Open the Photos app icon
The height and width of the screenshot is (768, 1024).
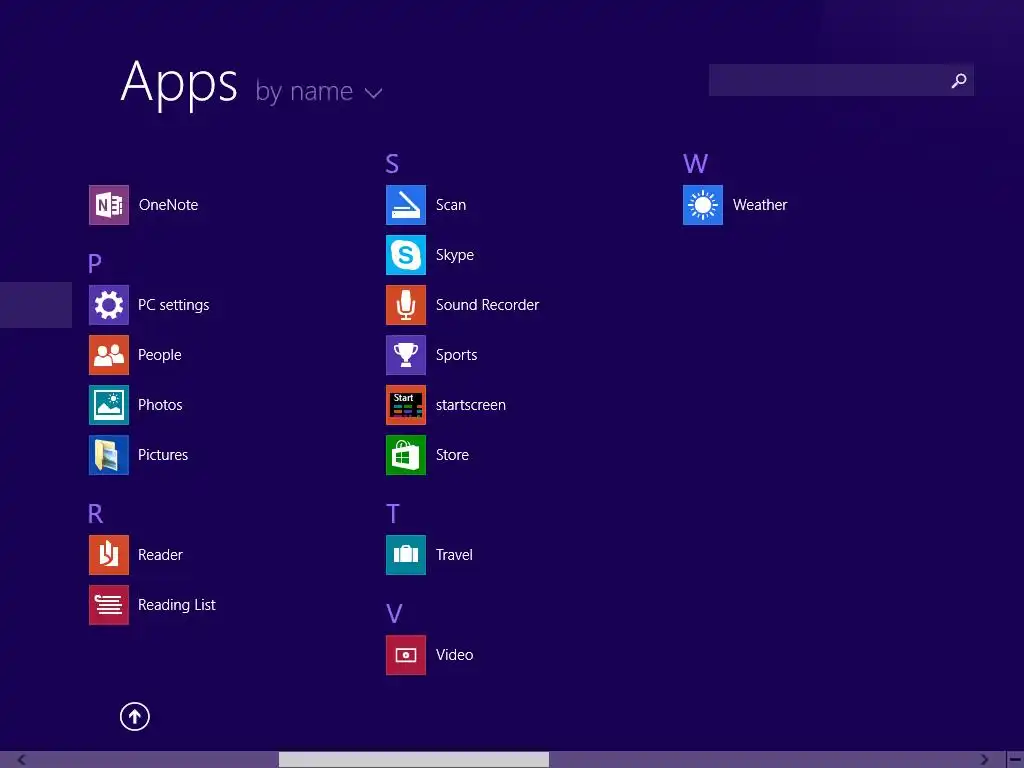(x=108, y=405)
